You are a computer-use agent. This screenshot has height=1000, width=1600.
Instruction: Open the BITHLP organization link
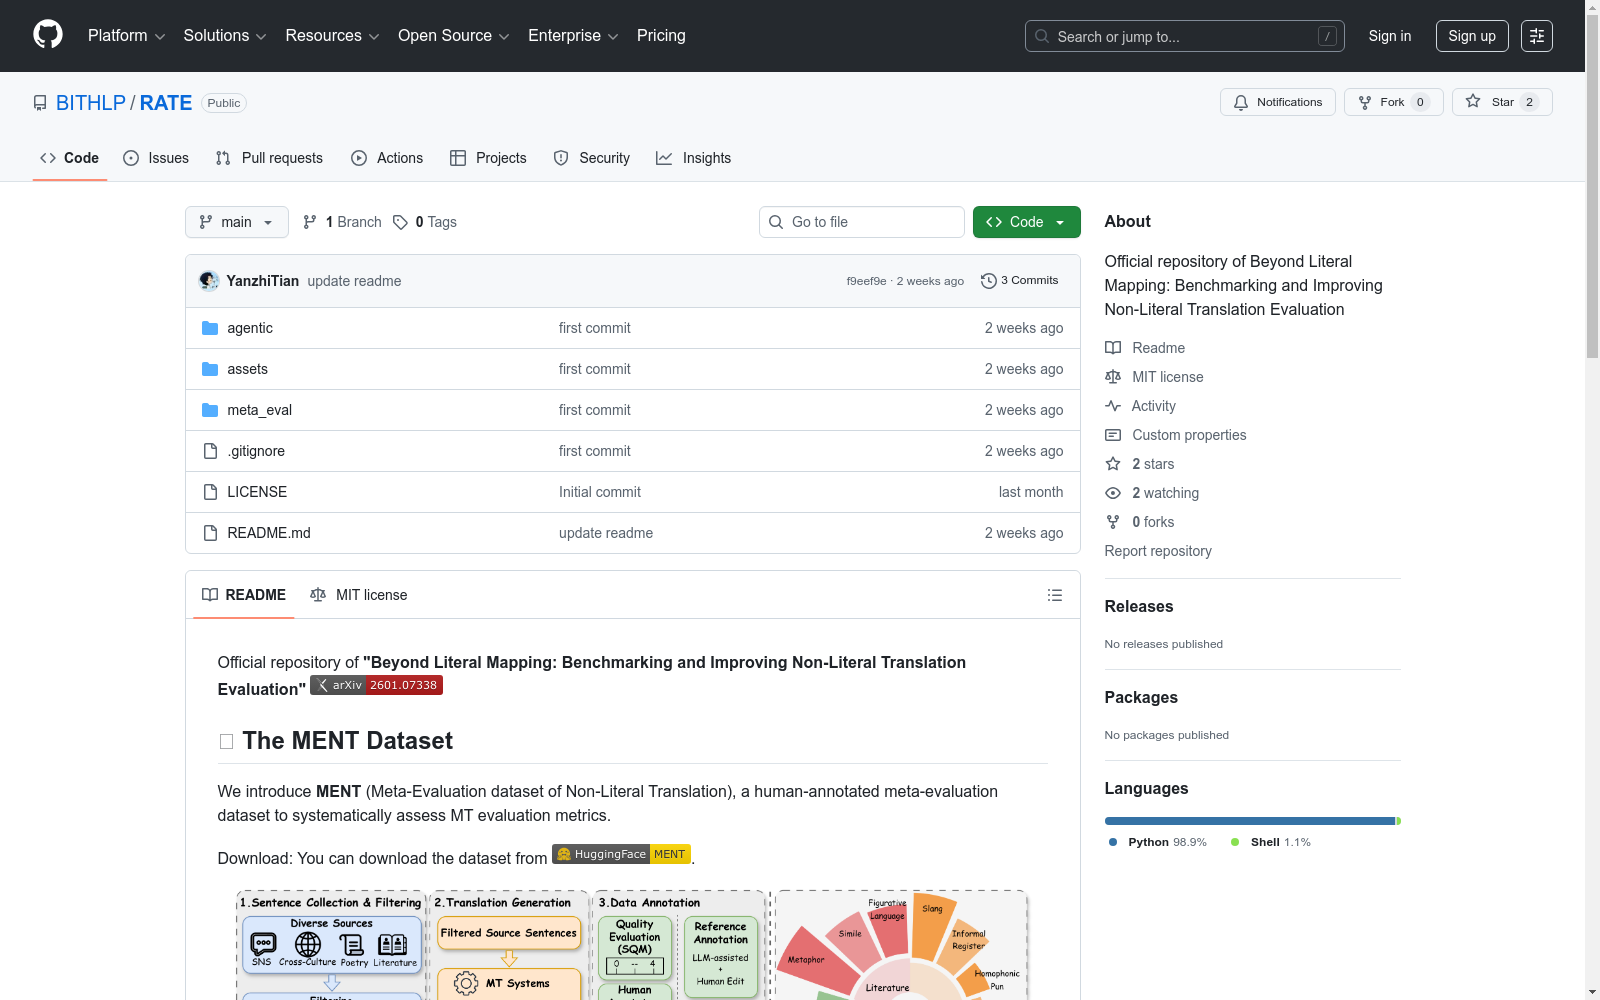click(x=91, y=103)
